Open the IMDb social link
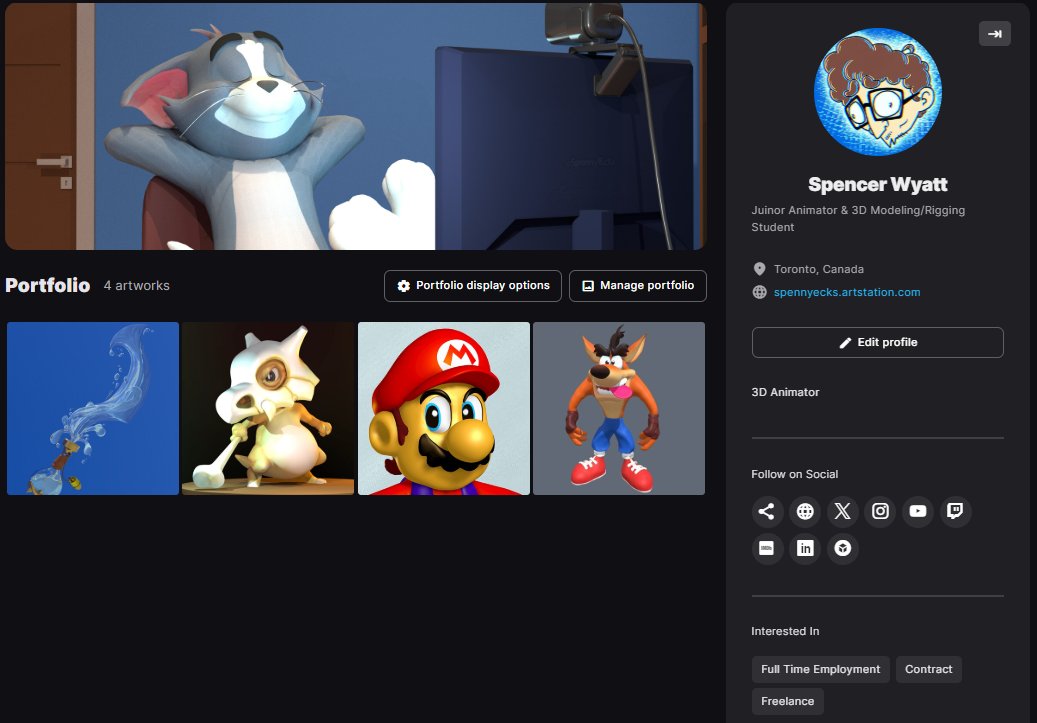Screen dimensions: 1037x723 pos(767,548)
